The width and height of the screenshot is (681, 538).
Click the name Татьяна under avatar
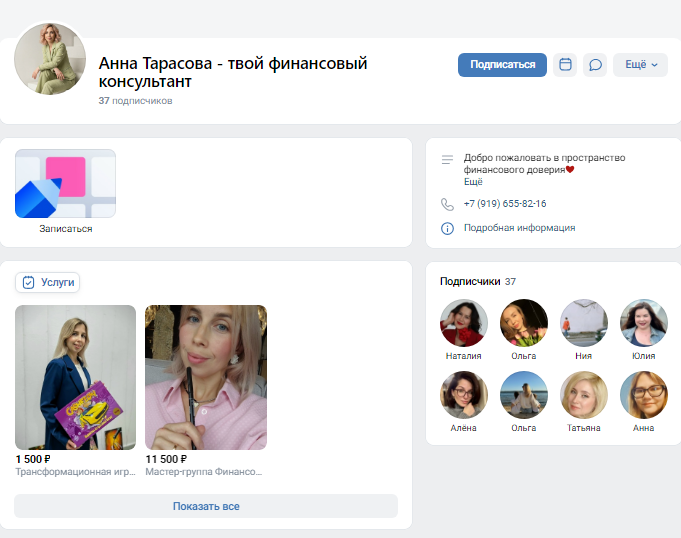click(x=583, y=428)
